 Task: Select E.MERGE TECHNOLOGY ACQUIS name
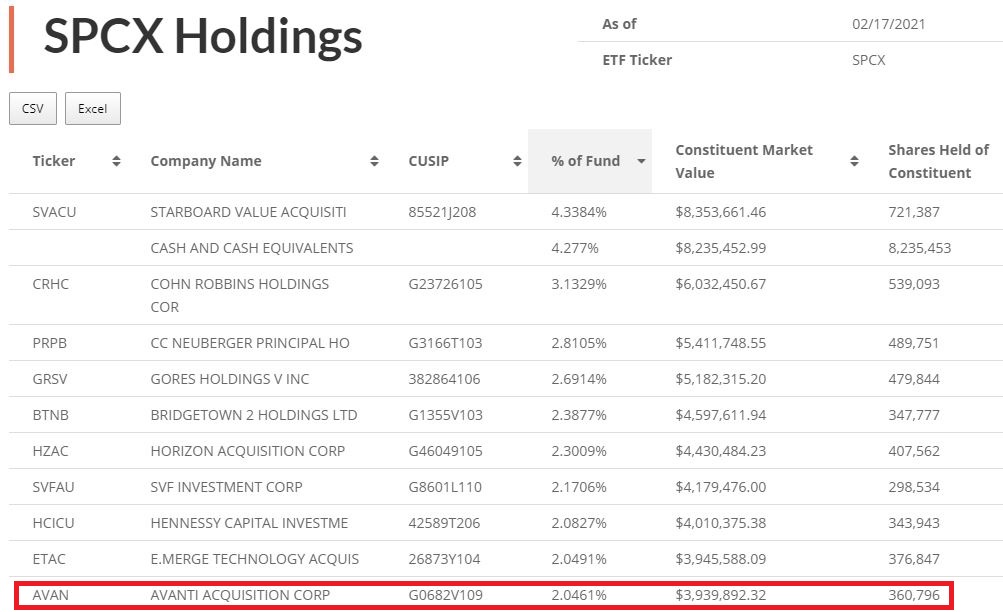click(255, 559)
